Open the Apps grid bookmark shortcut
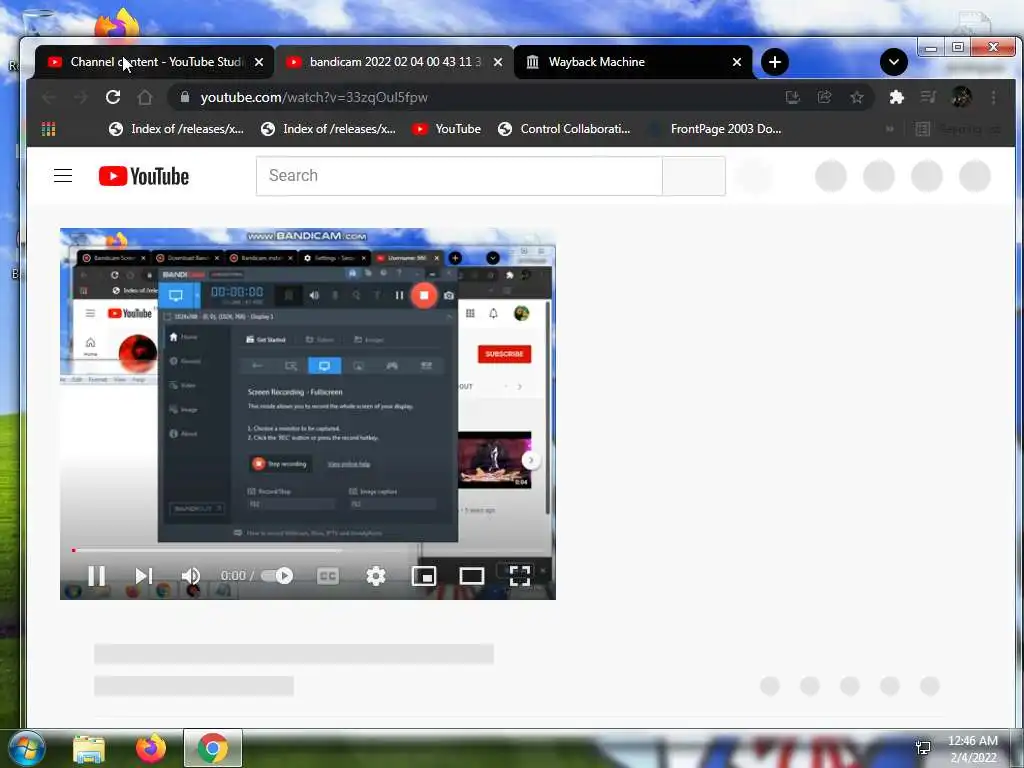The image size is (1024, 768). (48, 129)
